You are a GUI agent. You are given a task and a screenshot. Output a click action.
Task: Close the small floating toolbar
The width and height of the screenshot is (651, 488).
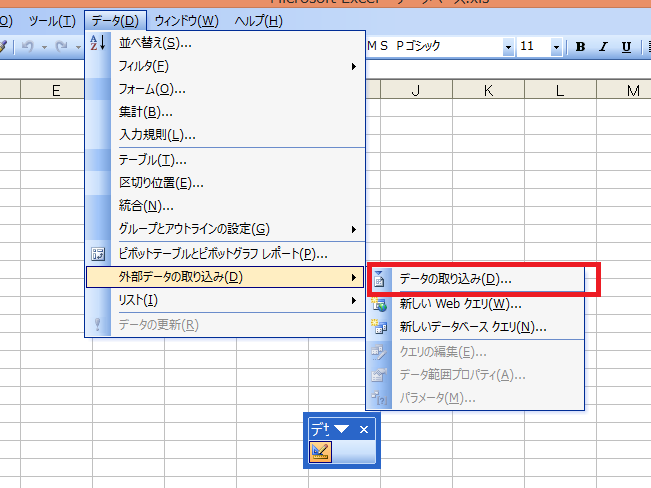pyautogui.click(x=364, y=429)
